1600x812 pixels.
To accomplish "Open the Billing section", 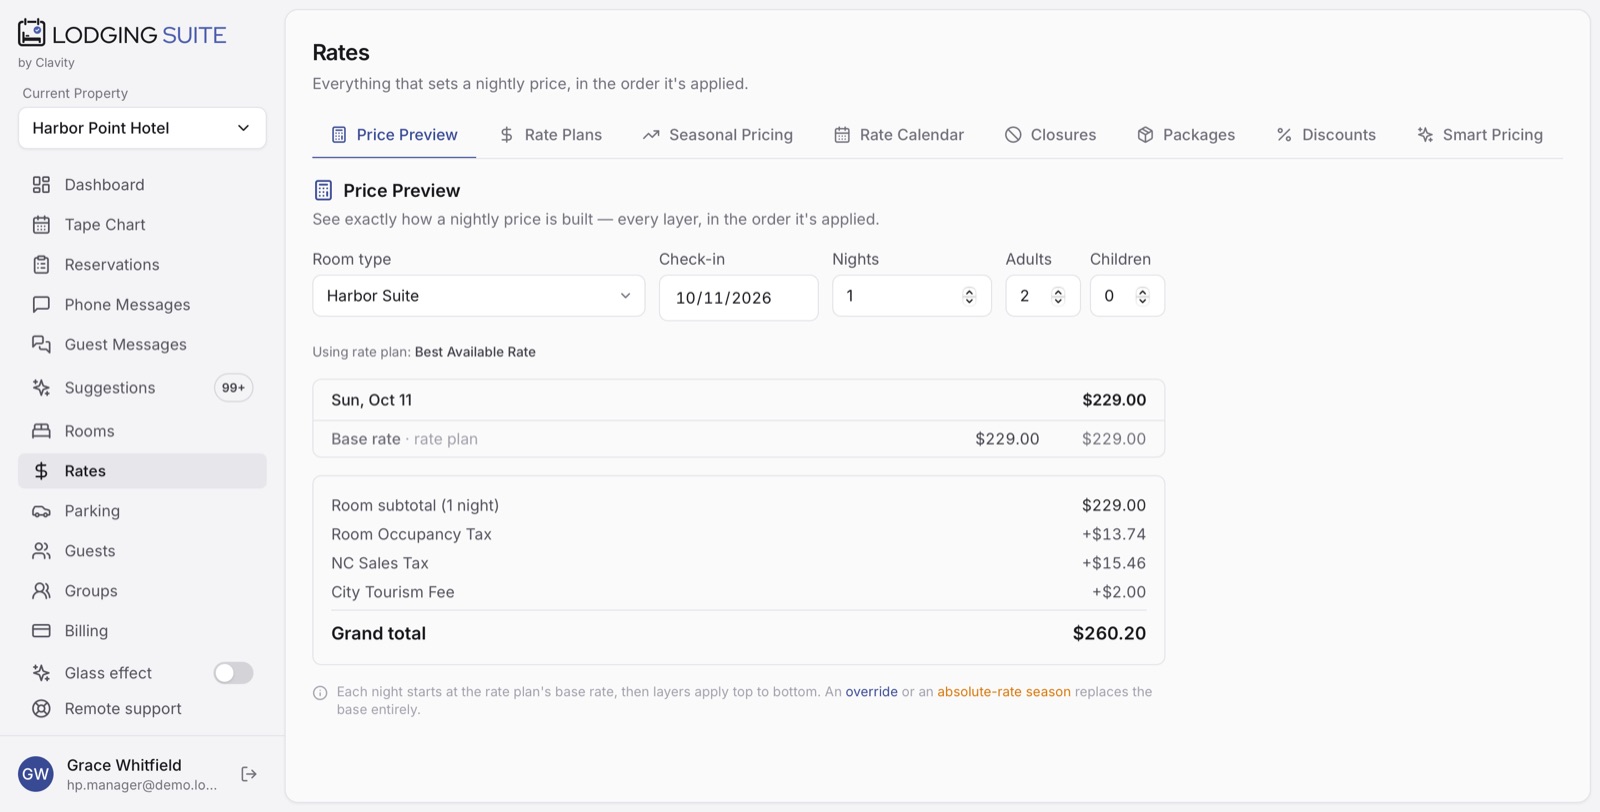I will pyautogui.click(x=142, y=631).
